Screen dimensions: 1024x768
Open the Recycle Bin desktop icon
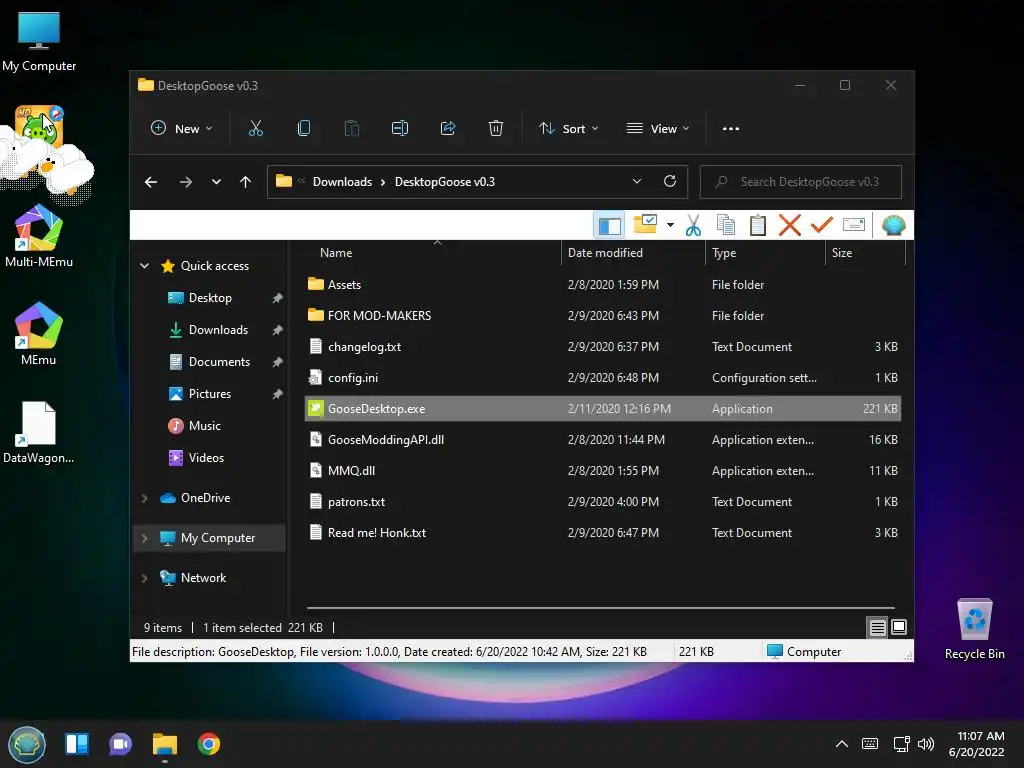[974, 629]
